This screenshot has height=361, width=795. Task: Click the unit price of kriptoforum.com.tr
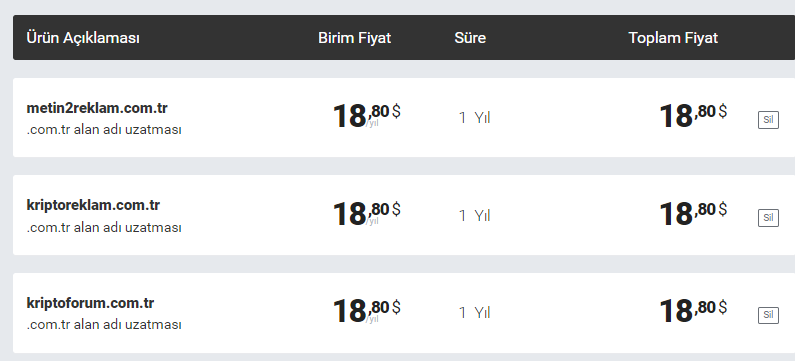pyautogui.click(x=367, y=311)
